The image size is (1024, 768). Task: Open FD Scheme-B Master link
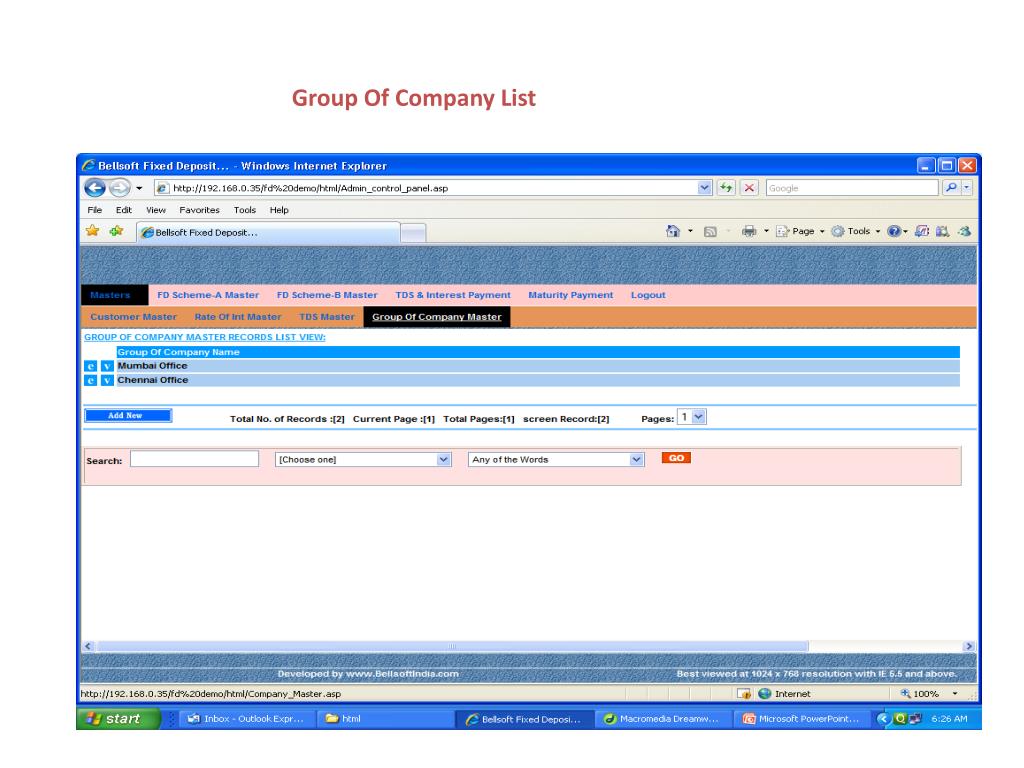pyautogui.click(x=327, y=295)
